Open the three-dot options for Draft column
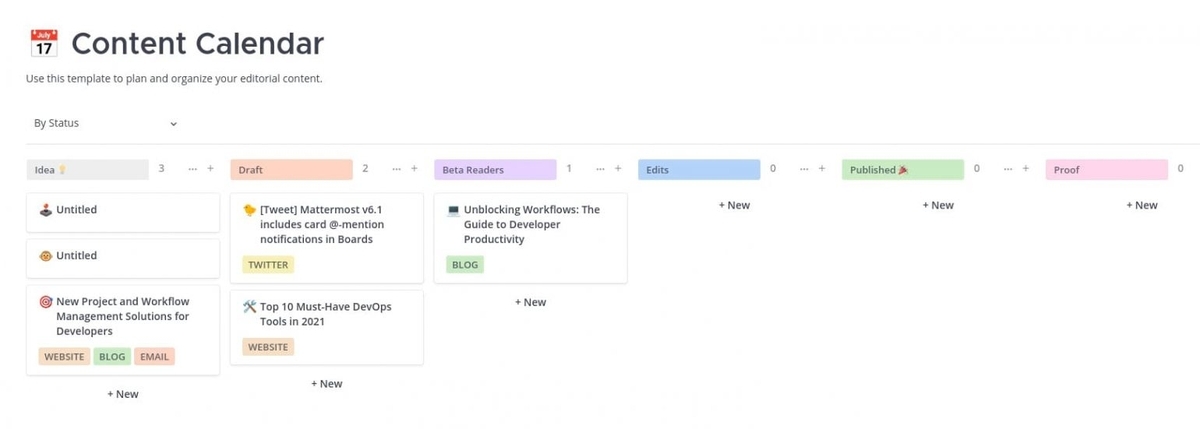Image resolution: width=1200 pixels, height=429 pixels. pos(397,169)
